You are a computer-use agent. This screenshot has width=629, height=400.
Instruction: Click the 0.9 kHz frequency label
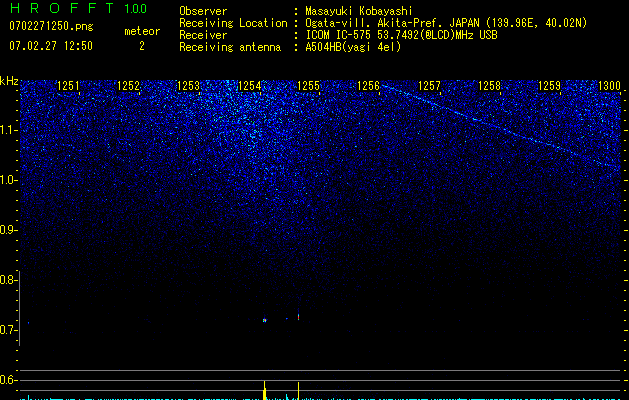coord(7,230)
